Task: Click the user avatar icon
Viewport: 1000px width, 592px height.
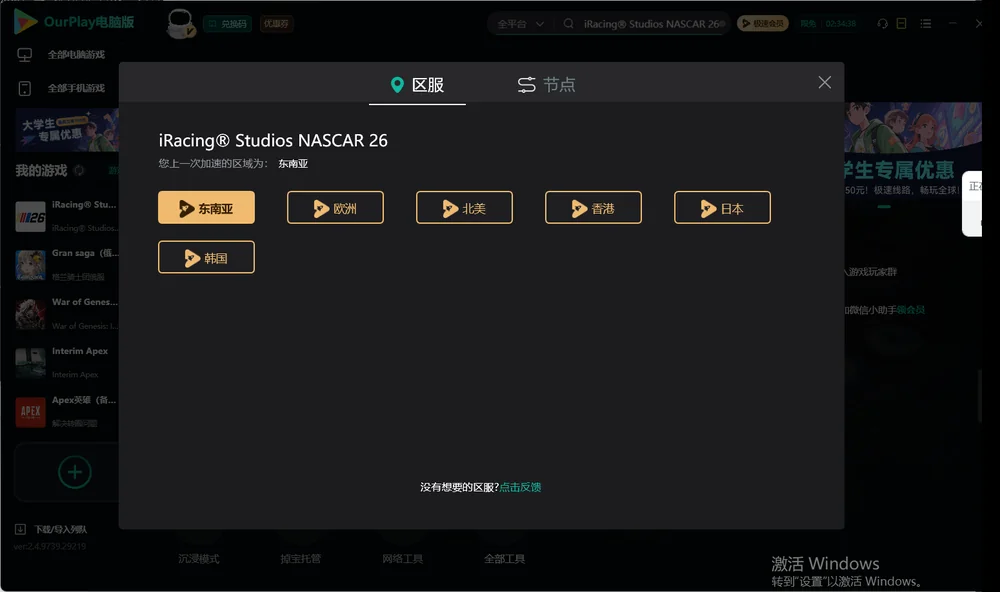Action: coord(180,24)
